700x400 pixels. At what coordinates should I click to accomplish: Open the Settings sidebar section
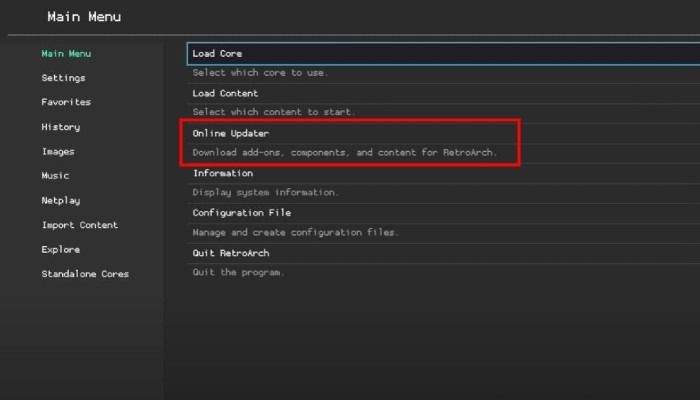pyautogui.click(x=63, y=78)
